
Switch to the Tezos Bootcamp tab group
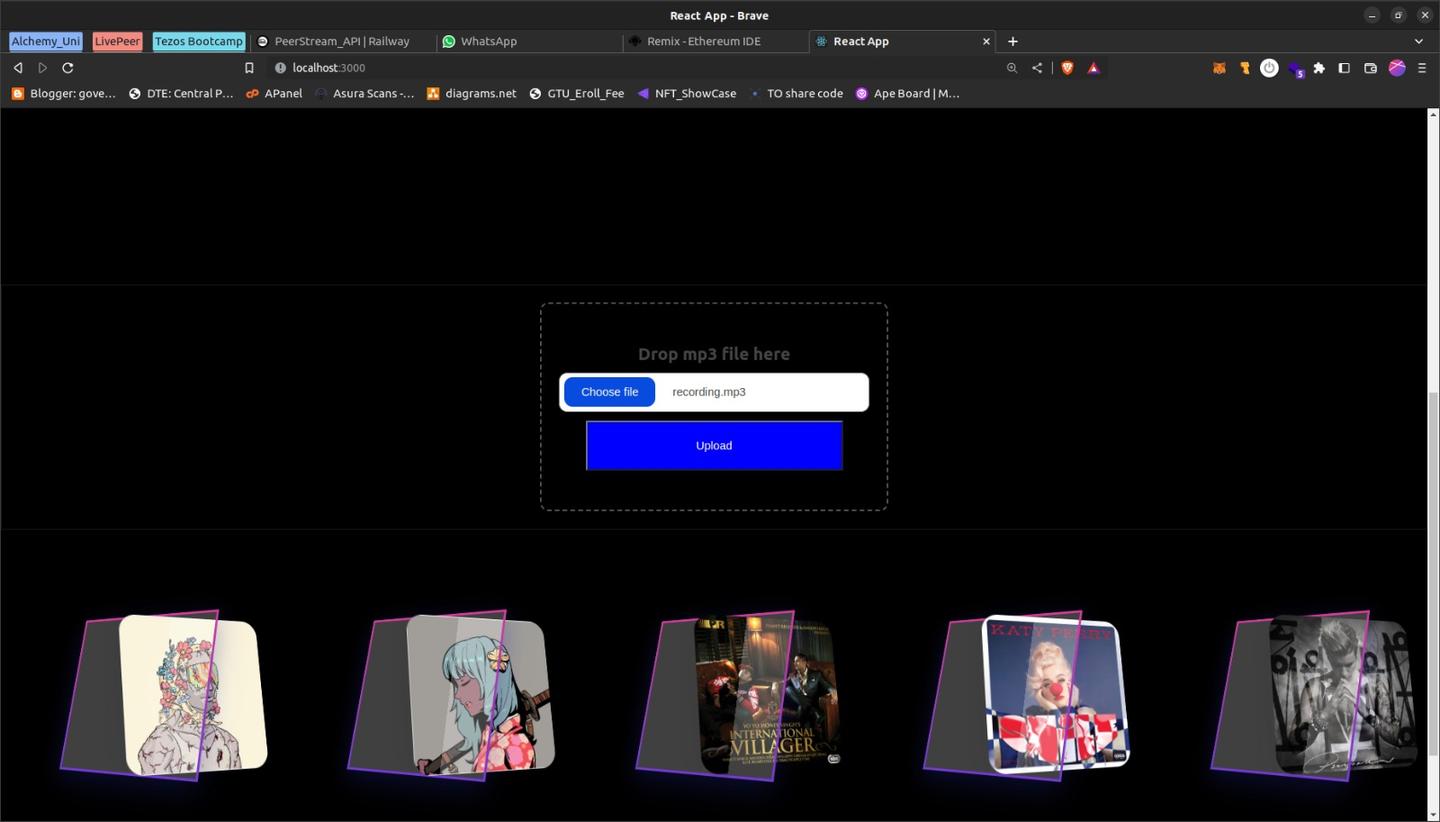coord(199,41)
